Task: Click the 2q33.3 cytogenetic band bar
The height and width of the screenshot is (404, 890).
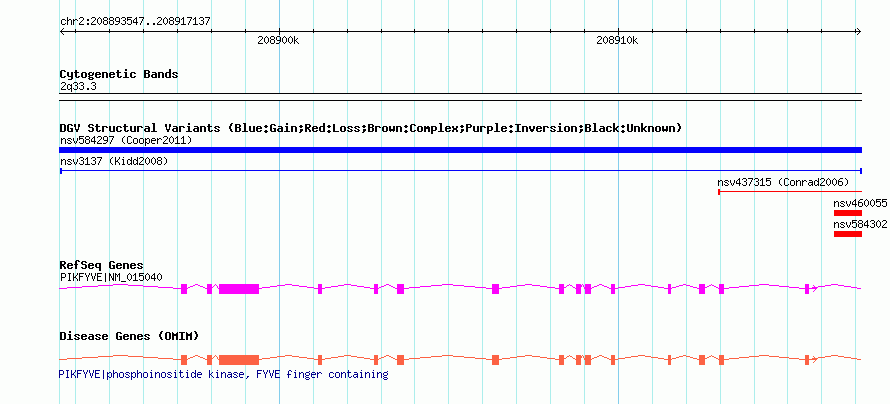Action: coord(460,96)
